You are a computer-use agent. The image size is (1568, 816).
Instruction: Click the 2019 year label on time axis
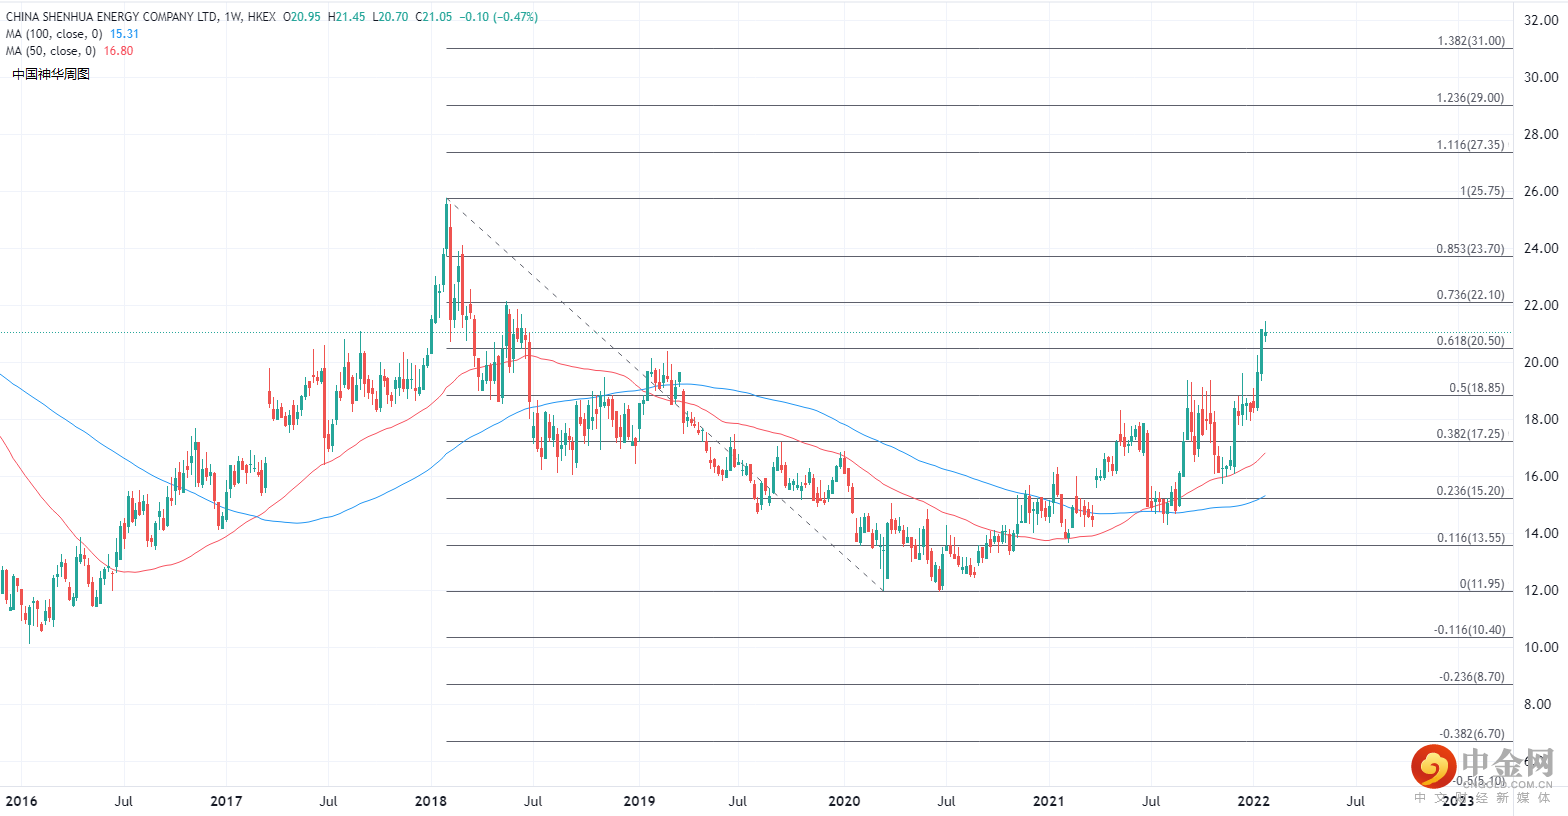[x=639, y=801]
